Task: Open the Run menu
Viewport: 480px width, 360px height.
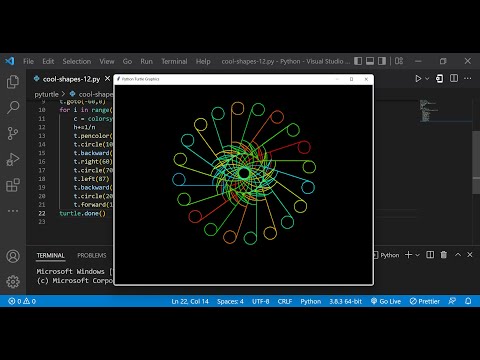Action: [146, 61]
